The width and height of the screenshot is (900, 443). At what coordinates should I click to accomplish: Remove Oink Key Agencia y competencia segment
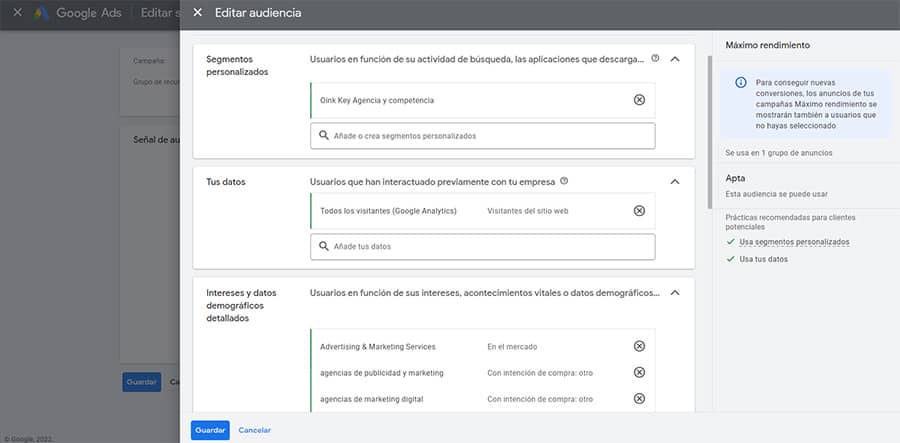(x=639, y=100)
